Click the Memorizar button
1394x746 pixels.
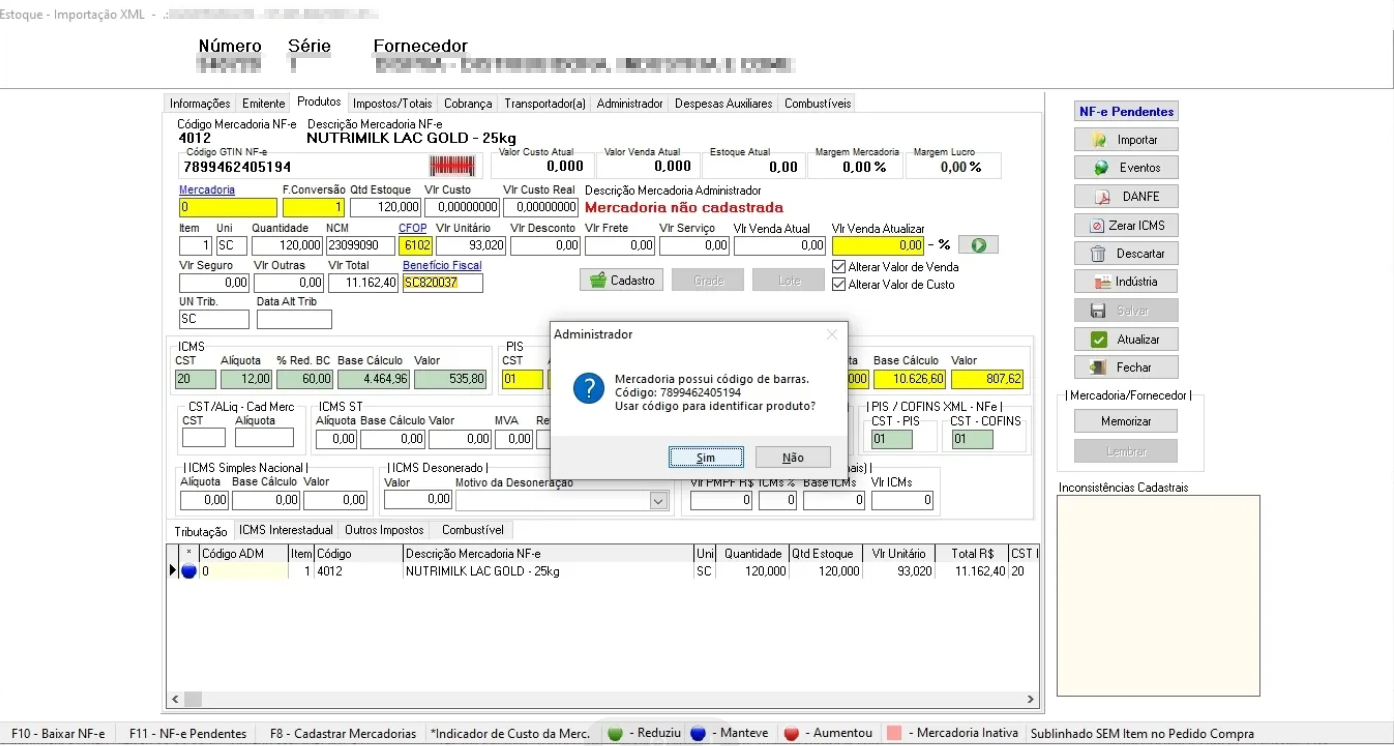(1126, 421)
